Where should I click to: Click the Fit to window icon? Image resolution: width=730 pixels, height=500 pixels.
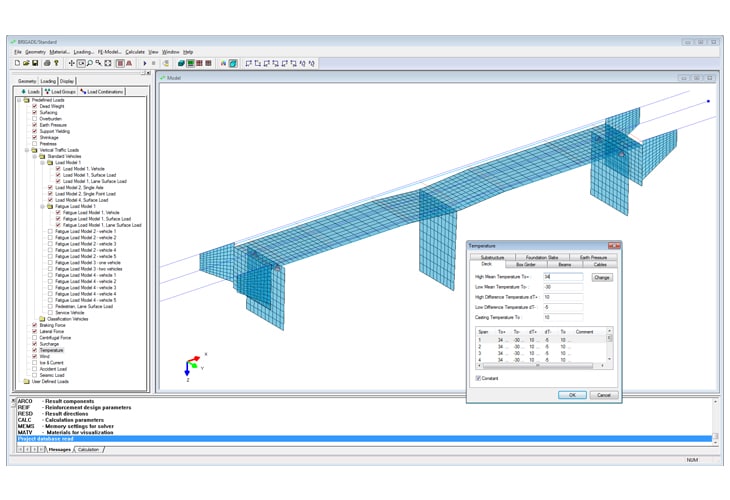pyautogui.click(x=108, y=63)
